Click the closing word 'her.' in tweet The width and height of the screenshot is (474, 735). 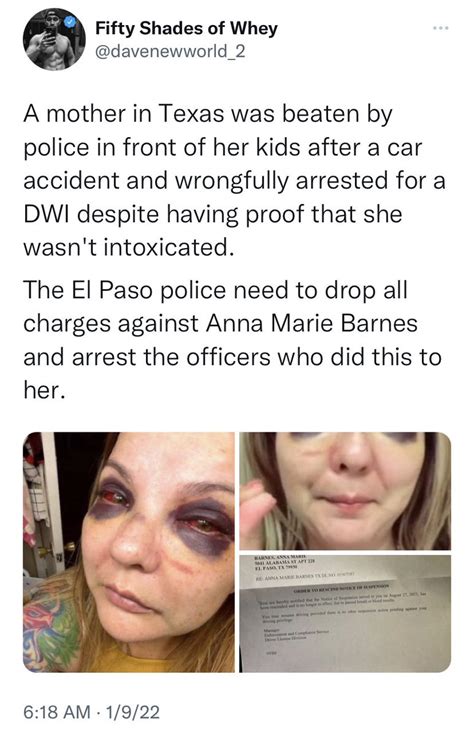(43, 390)
